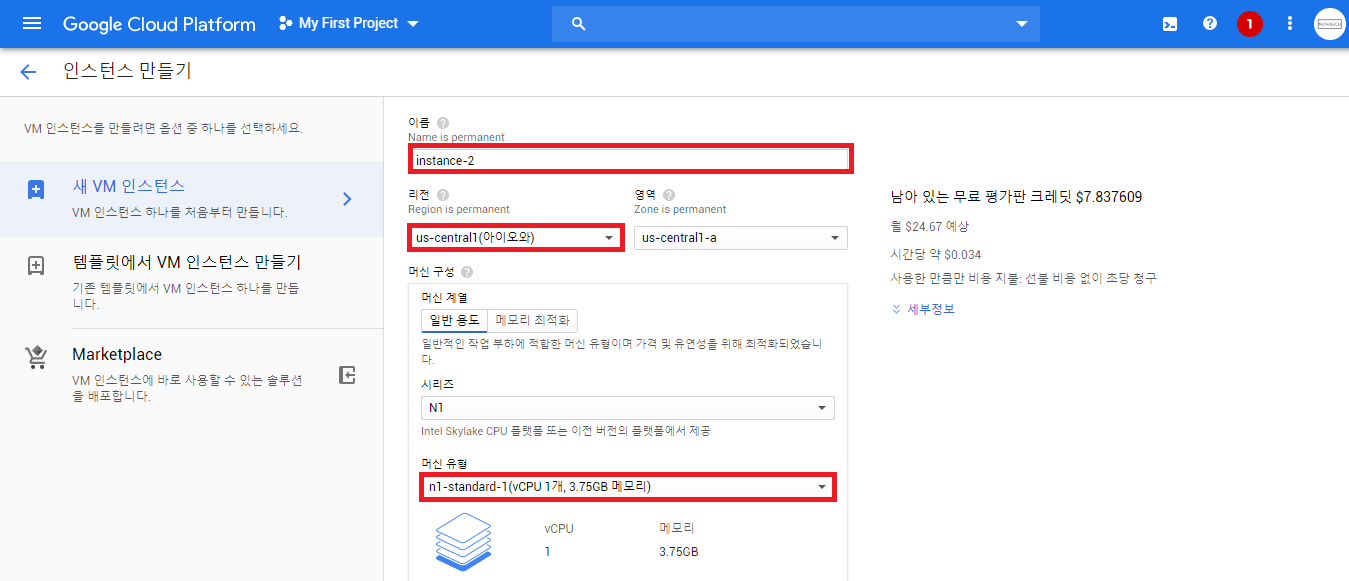Open My First Project dropdown
The width and height of the screenshot is (1349, 581).
click(x=348, y=23)
